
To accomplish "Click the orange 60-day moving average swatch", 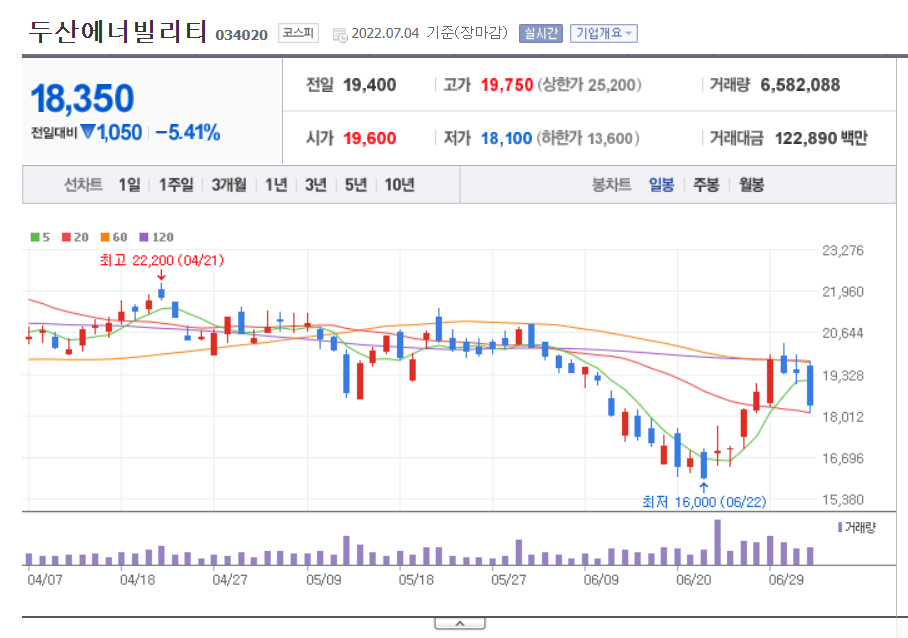I will pyautogui.click(x=105, y=237).
